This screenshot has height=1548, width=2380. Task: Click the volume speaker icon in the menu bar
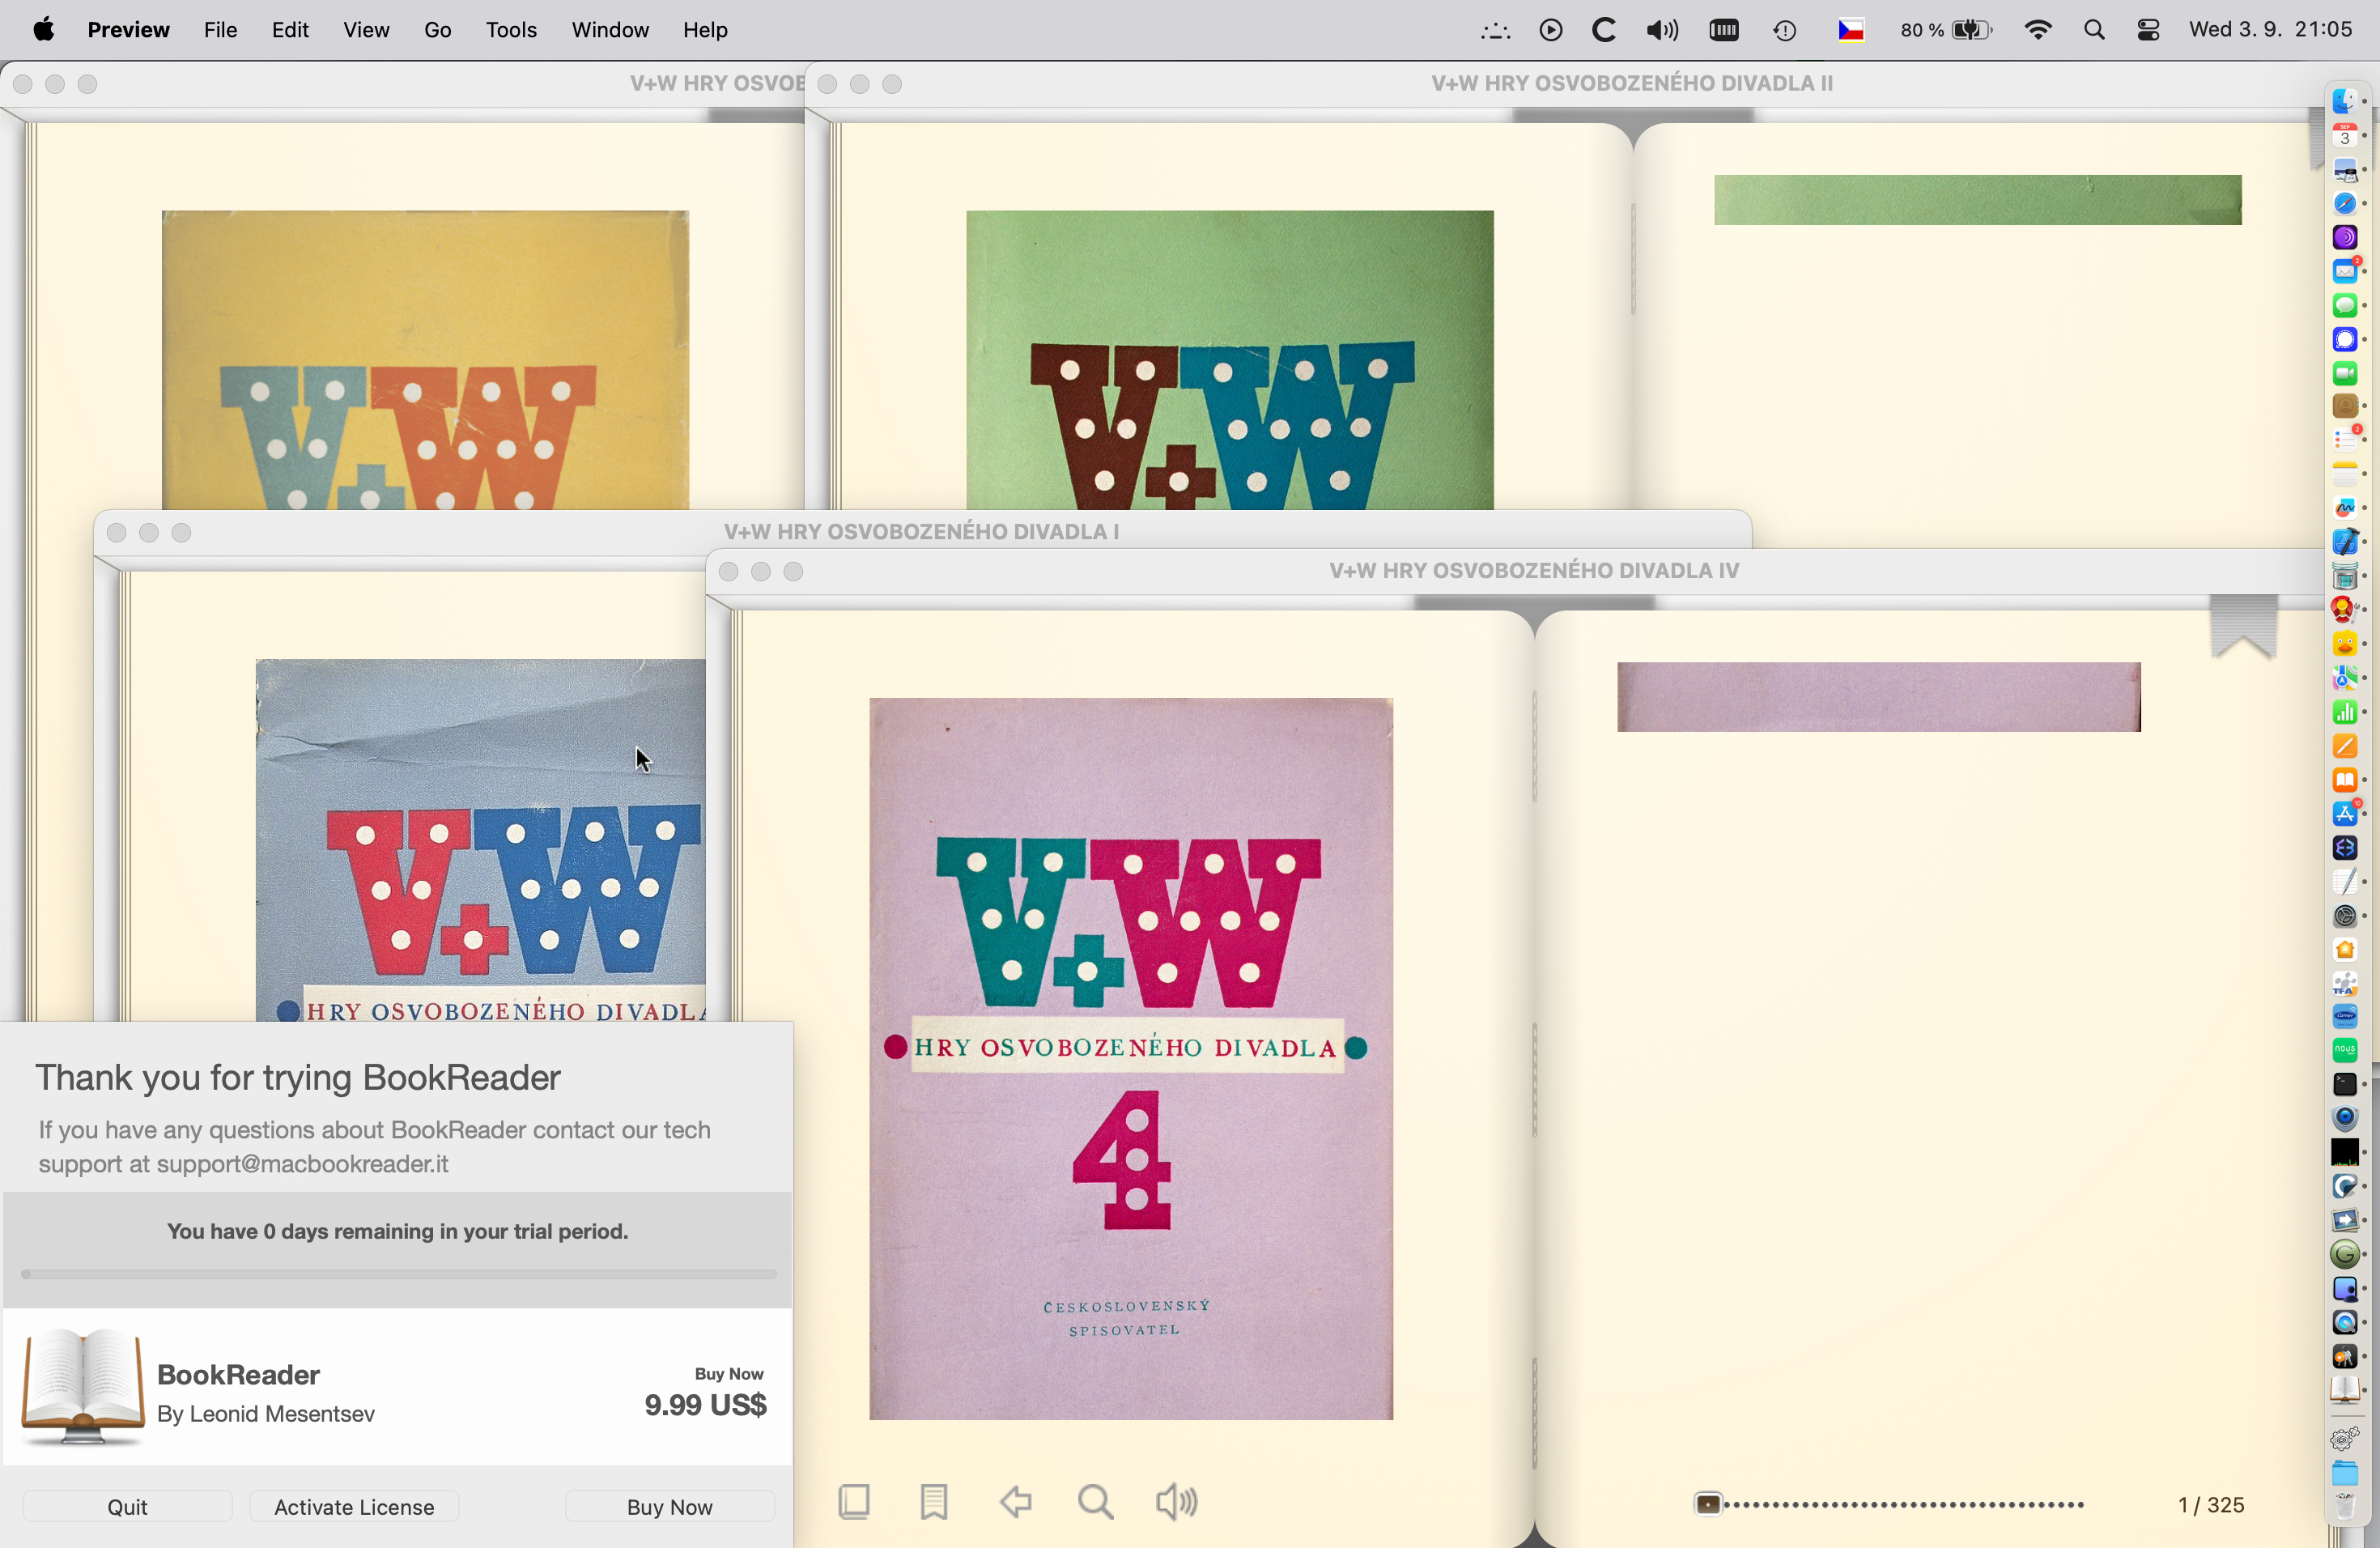click(x=1662, y=30)
